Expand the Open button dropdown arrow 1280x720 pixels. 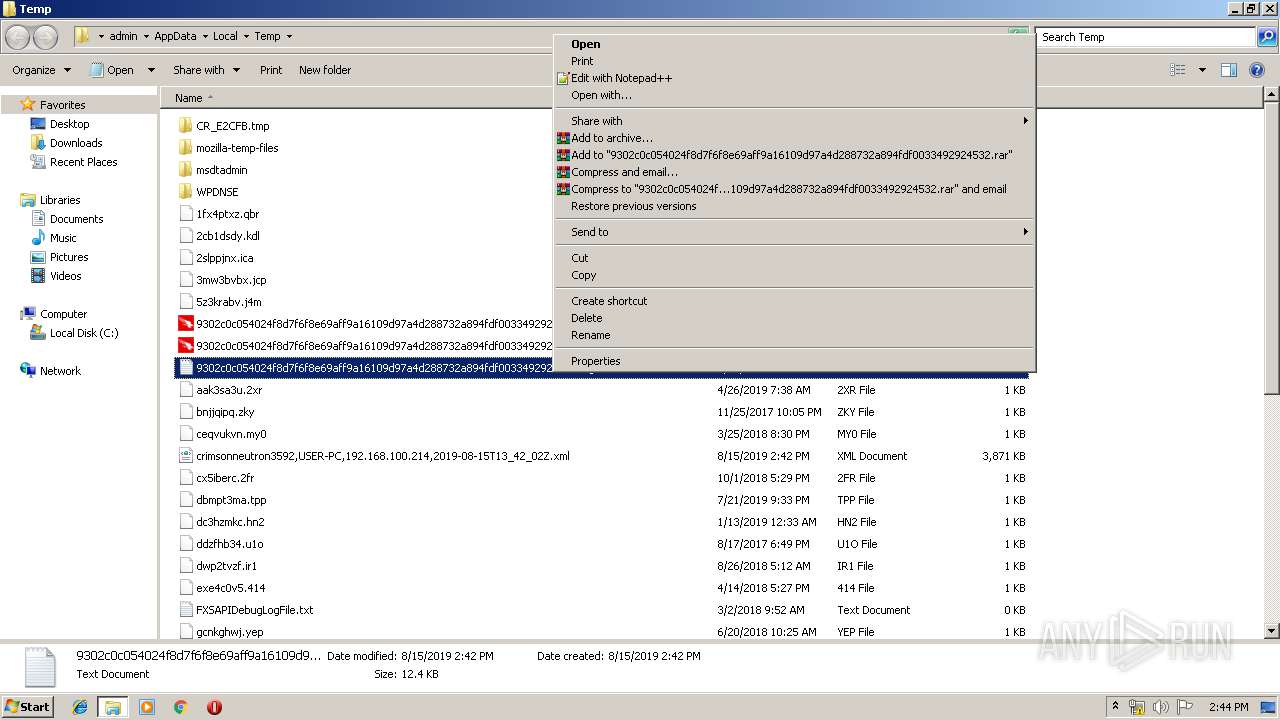point(151,70)
